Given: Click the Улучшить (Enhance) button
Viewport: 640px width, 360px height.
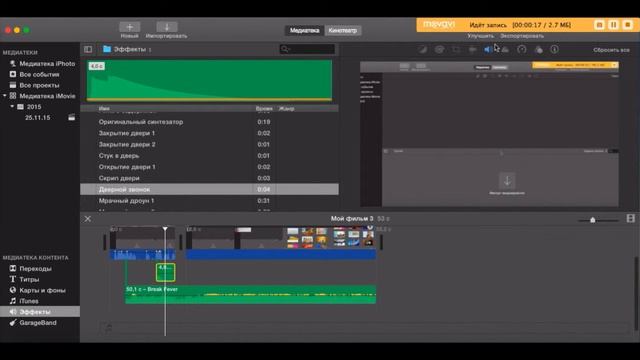Looking at the screenshot, I should click(x=480, y=36).
